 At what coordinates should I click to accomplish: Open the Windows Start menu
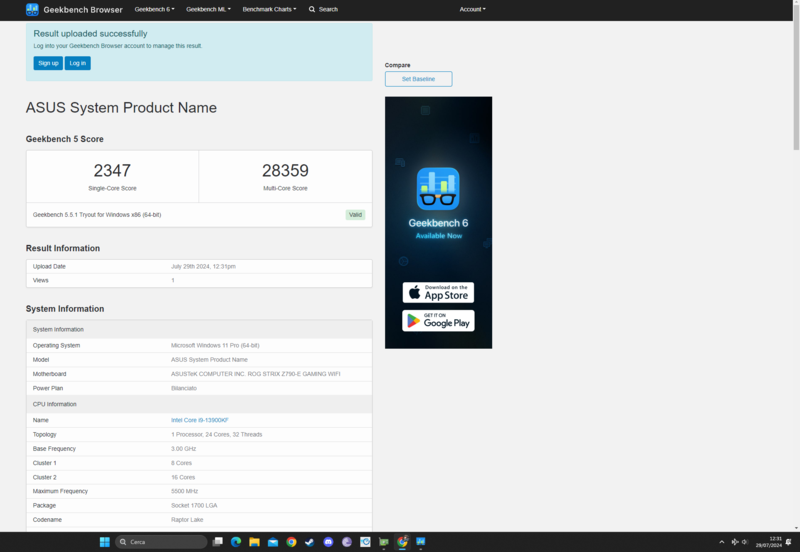pyautogui.click(x=105, y=542)
